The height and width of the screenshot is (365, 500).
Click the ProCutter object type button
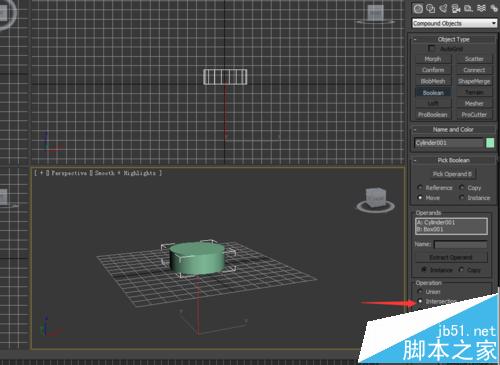[474, 115]
